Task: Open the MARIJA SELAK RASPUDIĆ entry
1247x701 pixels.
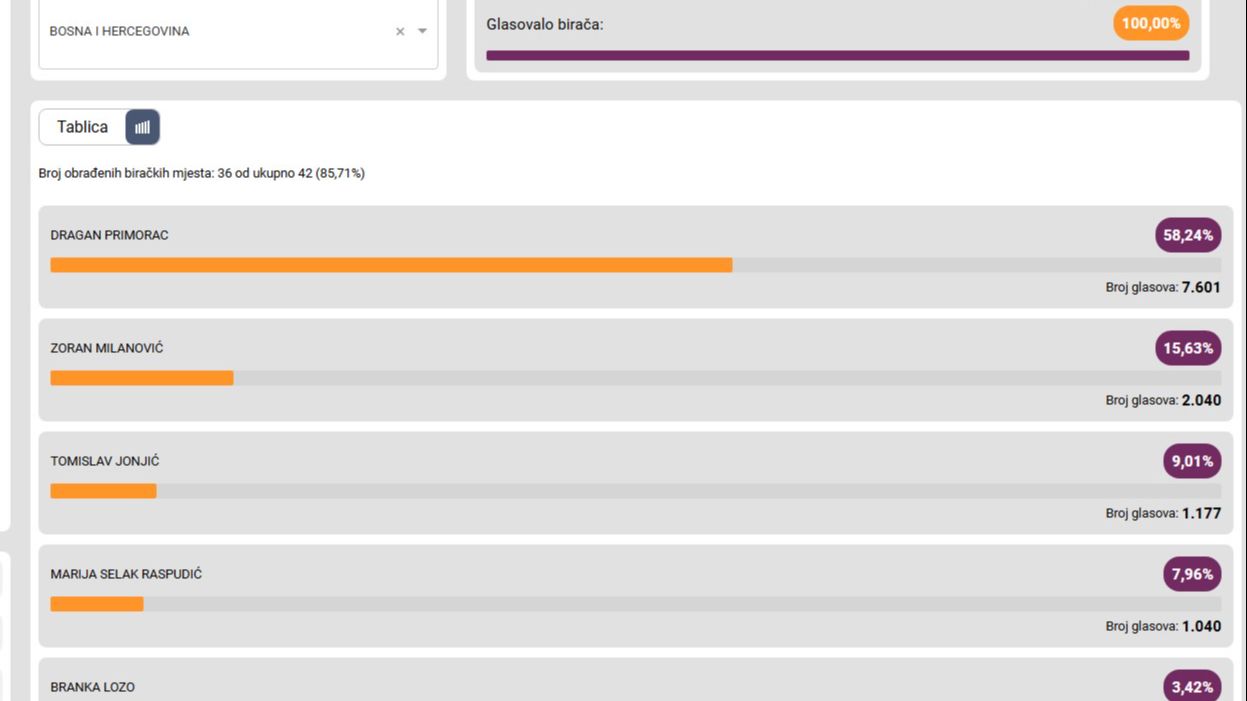Action: (x=126, y=574)
